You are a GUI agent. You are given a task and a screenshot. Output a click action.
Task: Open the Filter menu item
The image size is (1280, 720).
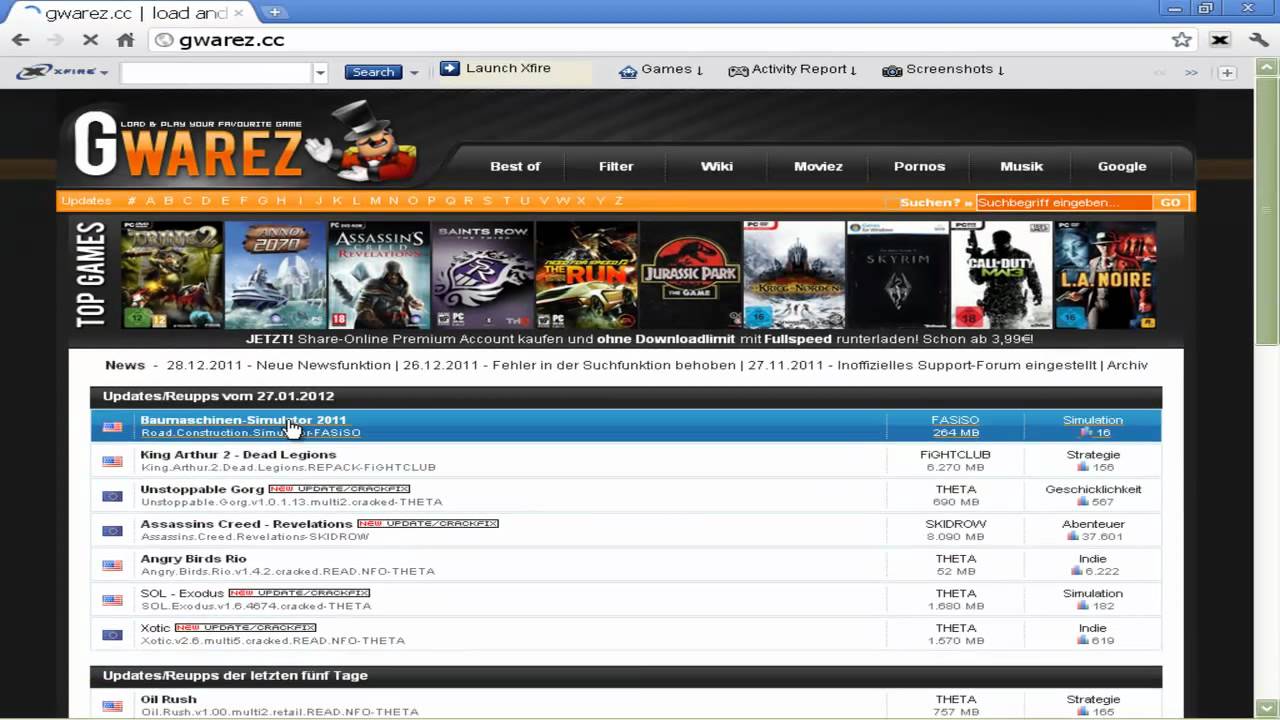click(616, 166)
